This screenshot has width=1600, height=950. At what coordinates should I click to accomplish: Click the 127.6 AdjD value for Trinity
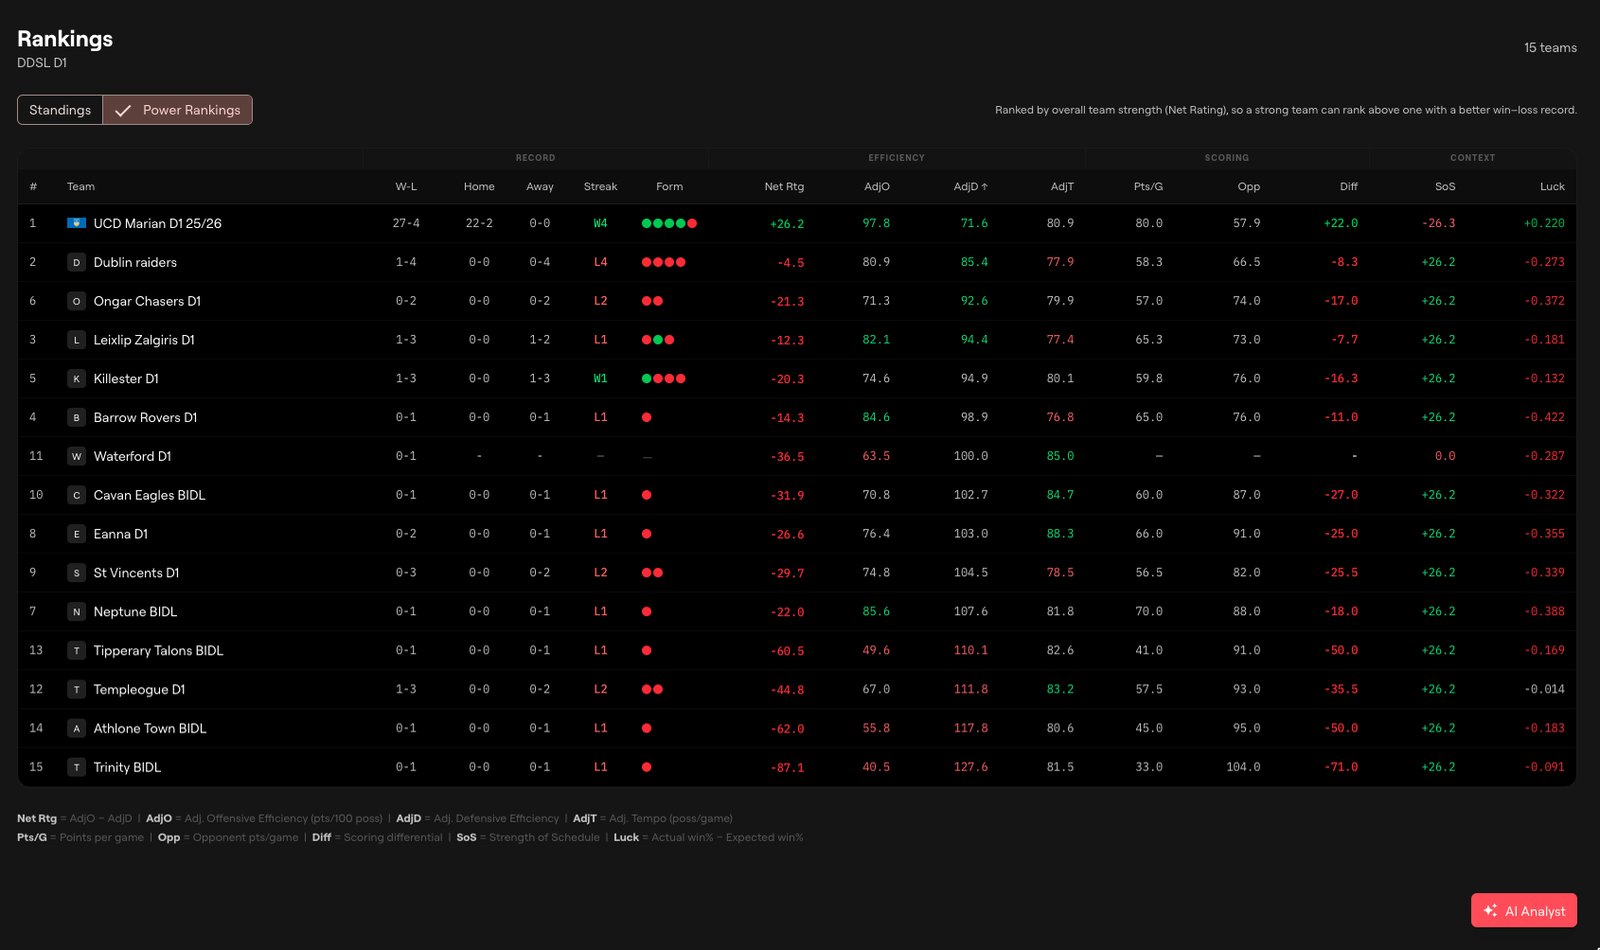[970, 767]
